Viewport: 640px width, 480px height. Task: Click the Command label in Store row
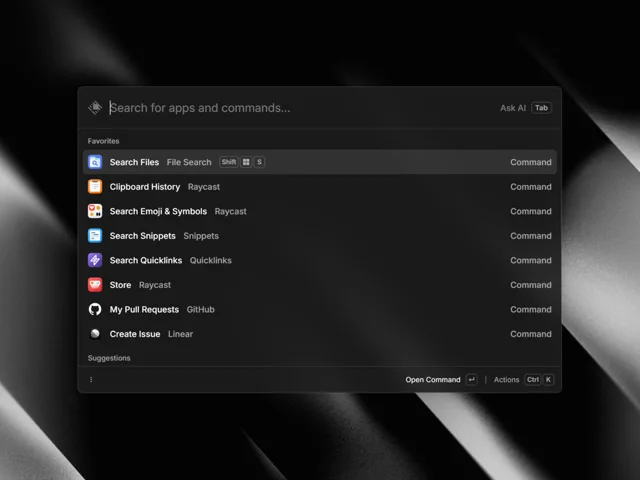click(531, 285)
